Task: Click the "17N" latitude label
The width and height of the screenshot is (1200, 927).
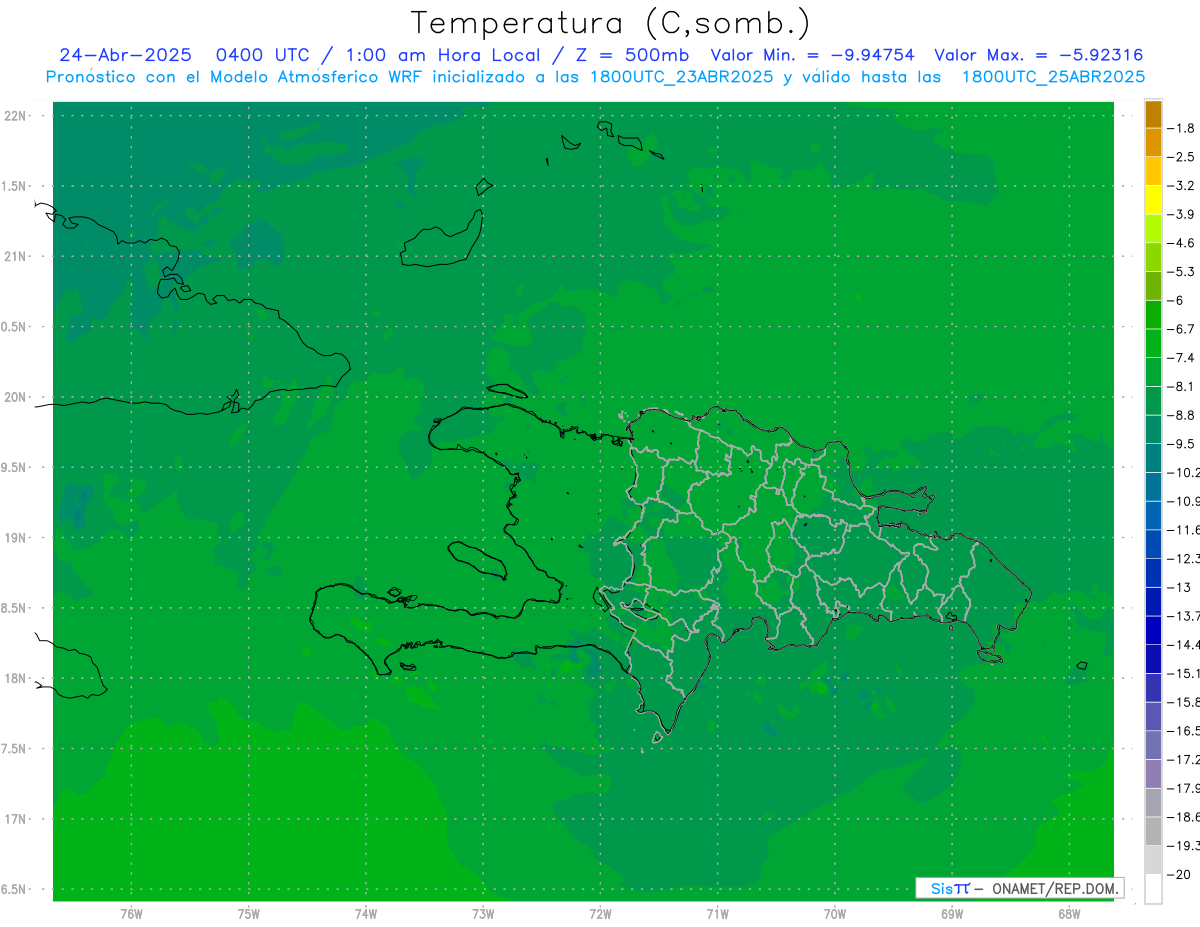Action: [x=16, y=820]
